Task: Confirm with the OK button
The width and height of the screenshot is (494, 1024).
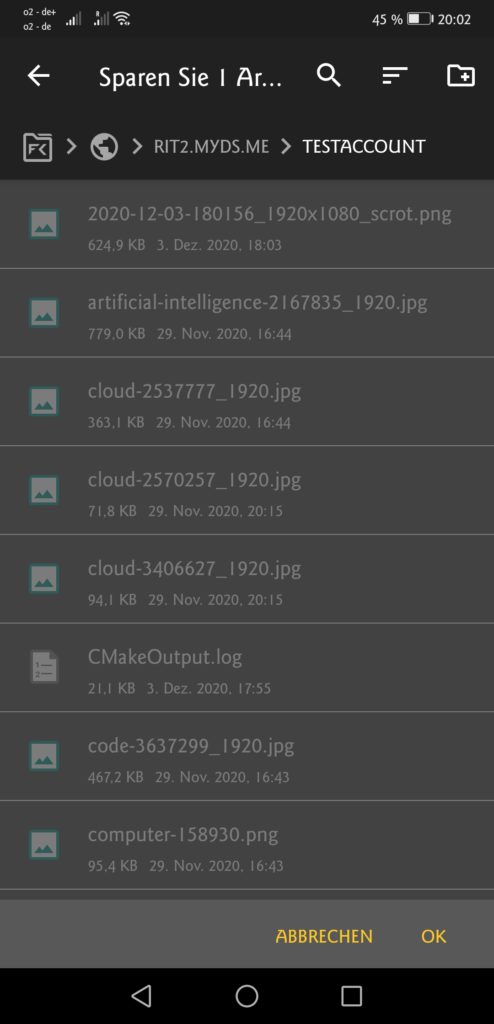Action: coord(433,936)
